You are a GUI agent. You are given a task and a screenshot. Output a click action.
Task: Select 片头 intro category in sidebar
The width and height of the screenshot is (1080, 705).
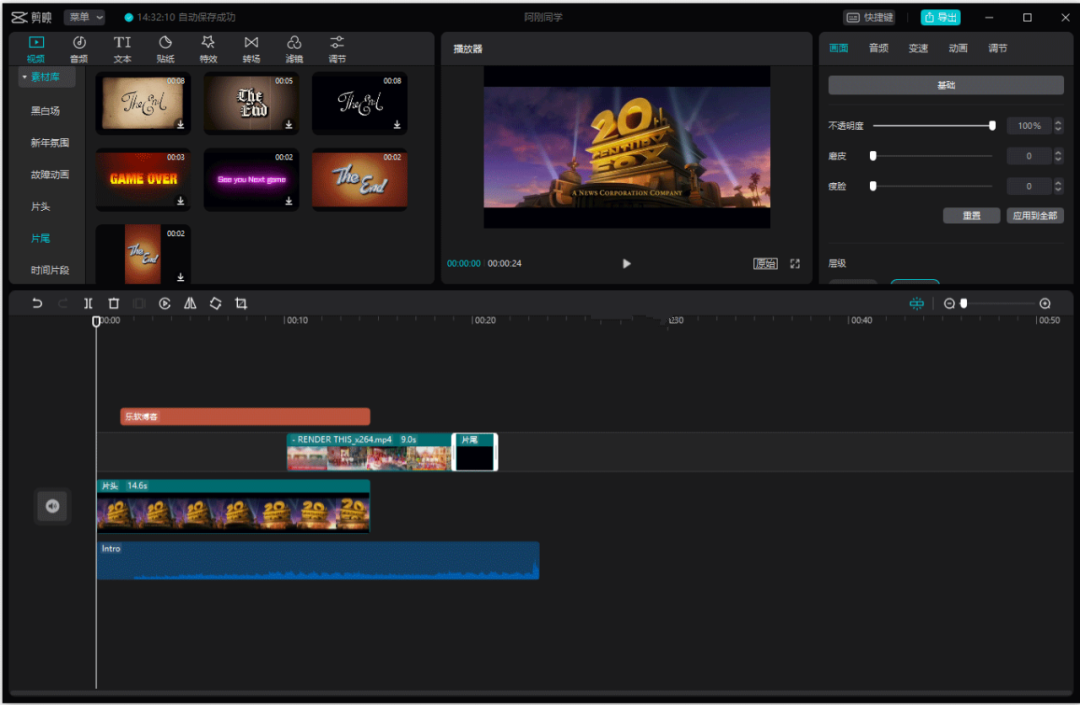point(41,207)
